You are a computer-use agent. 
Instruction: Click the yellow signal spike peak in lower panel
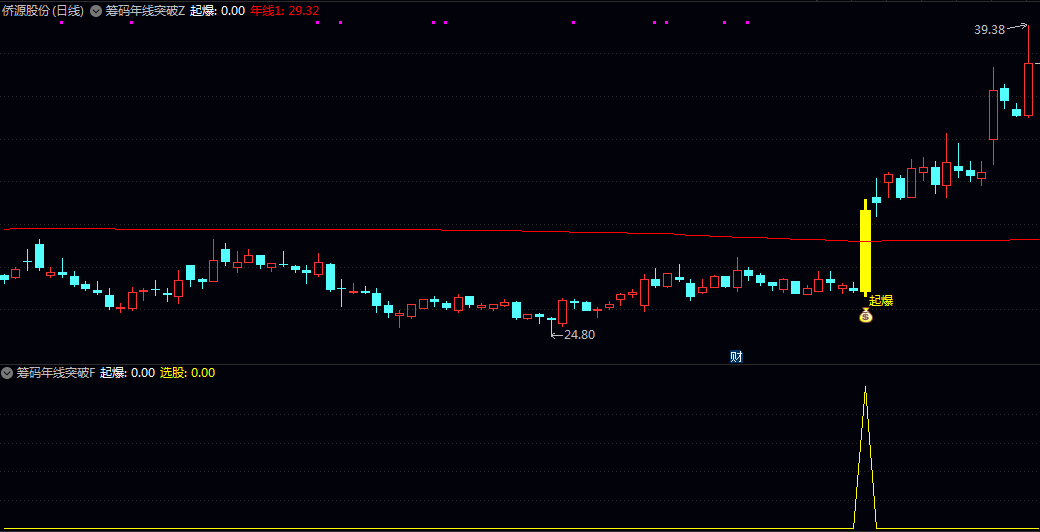tap(865, 387)
